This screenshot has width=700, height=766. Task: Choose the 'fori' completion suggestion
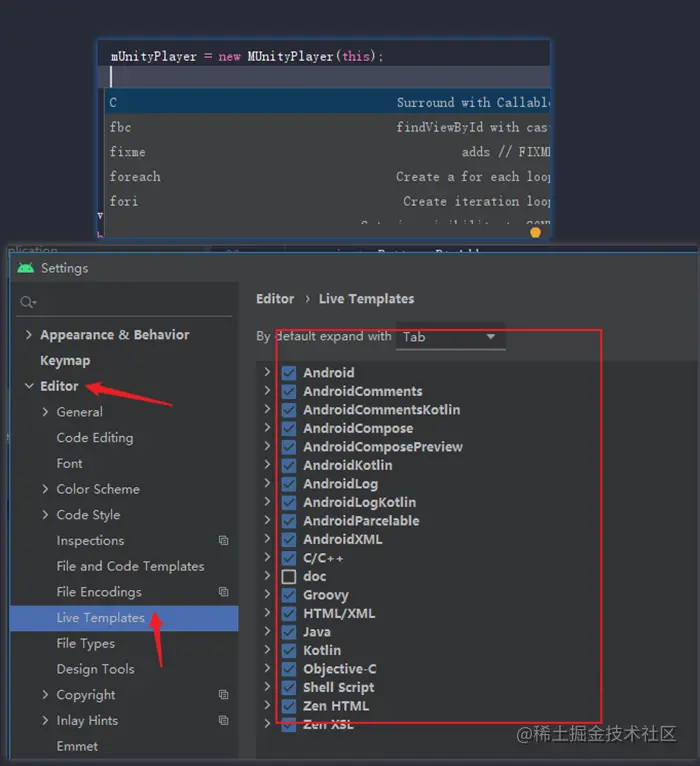click(327, 201)
